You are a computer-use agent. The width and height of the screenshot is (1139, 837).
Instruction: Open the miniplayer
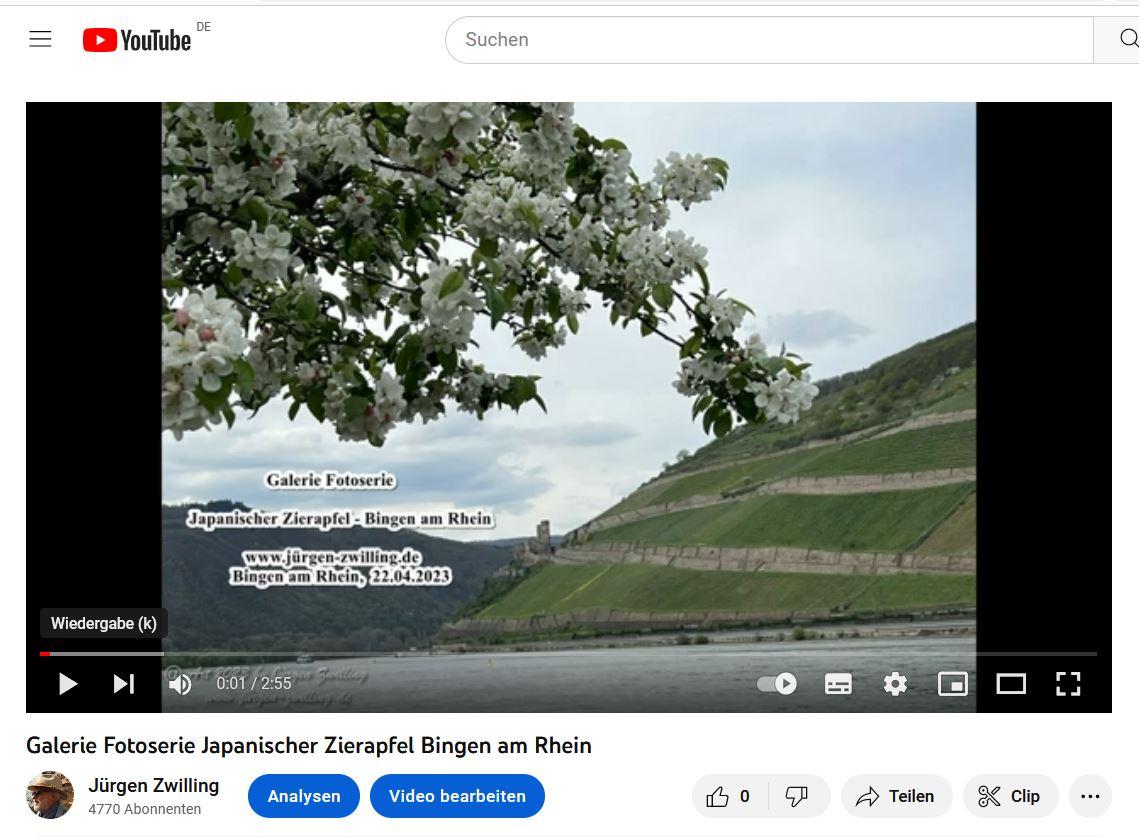[952, 684]
